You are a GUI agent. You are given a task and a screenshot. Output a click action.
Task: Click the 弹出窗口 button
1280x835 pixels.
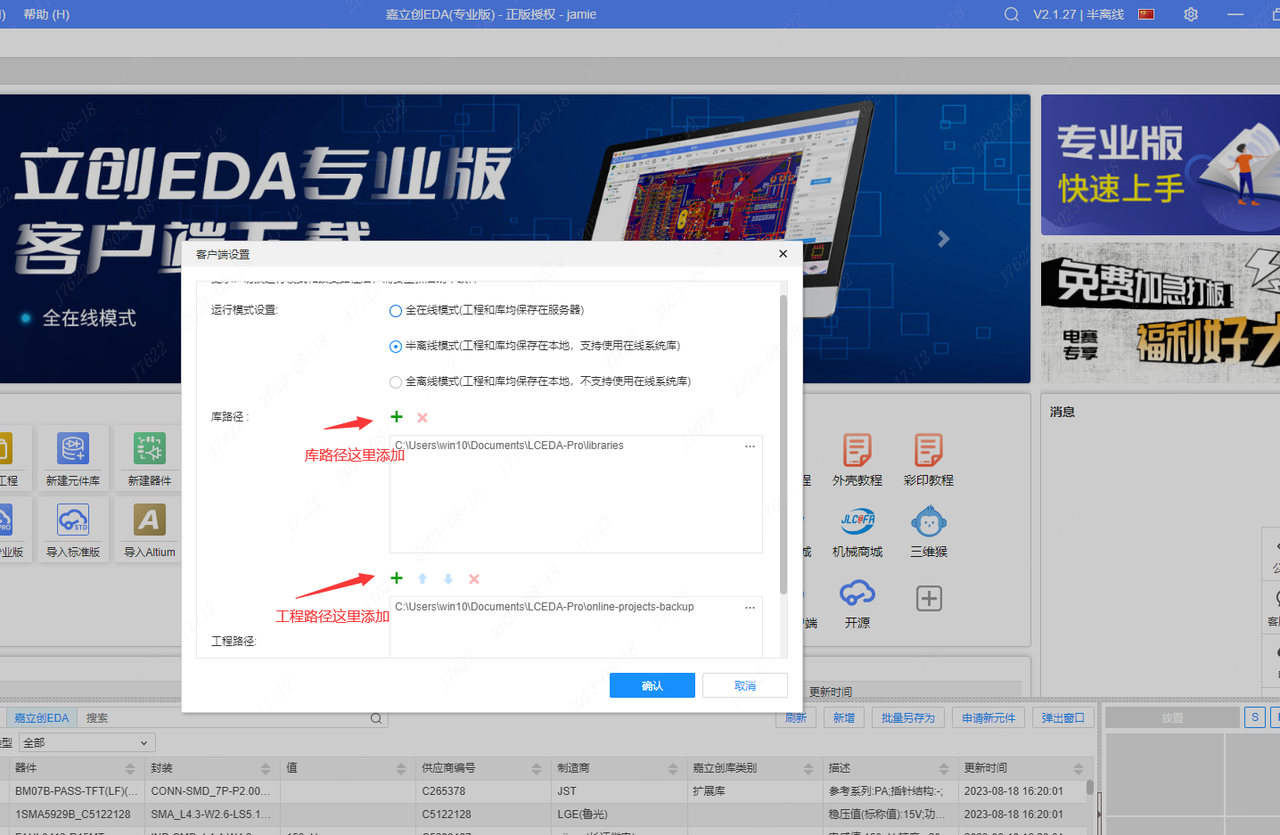[1064, 718]
